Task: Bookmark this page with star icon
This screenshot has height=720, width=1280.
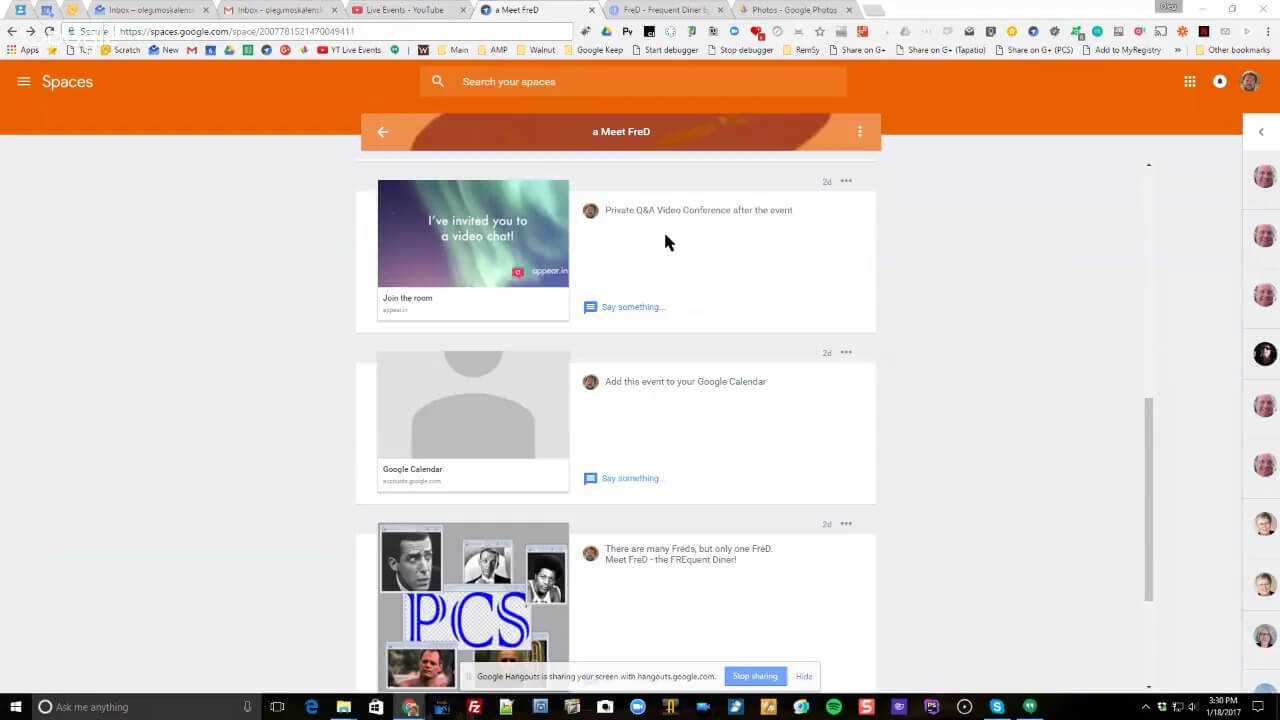Action: 820,31
